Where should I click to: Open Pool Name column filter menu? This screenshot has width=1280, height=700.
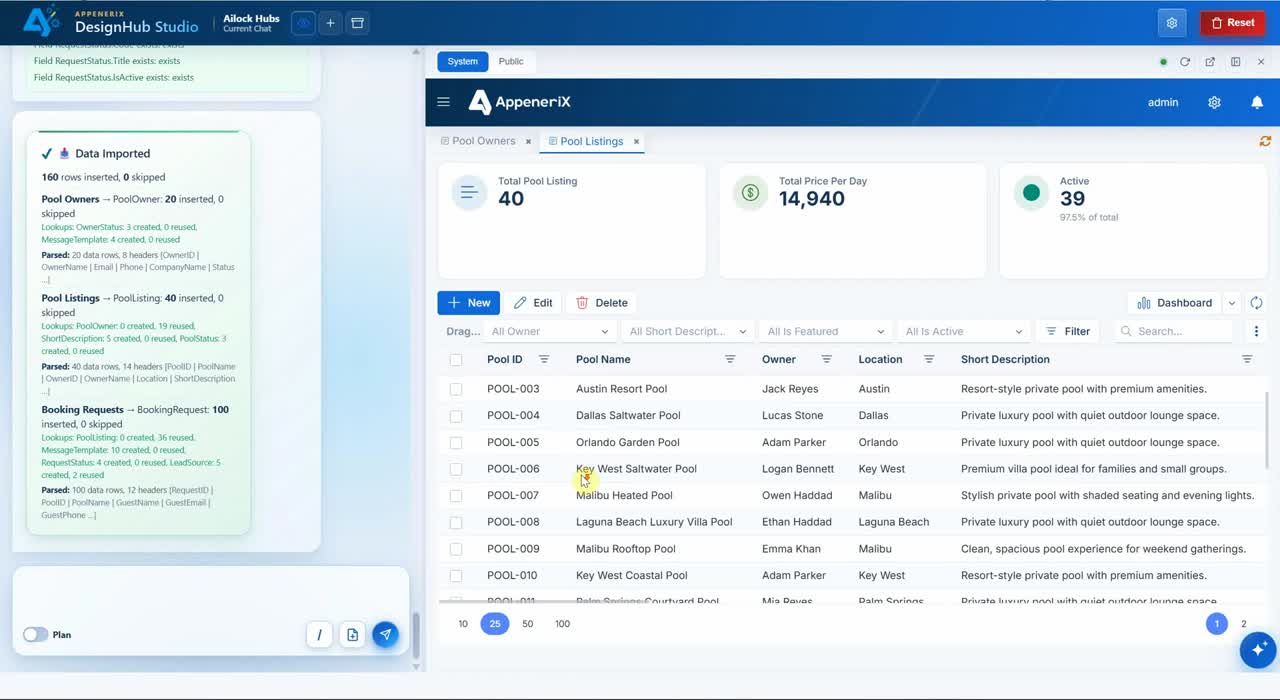click(730, 359)
